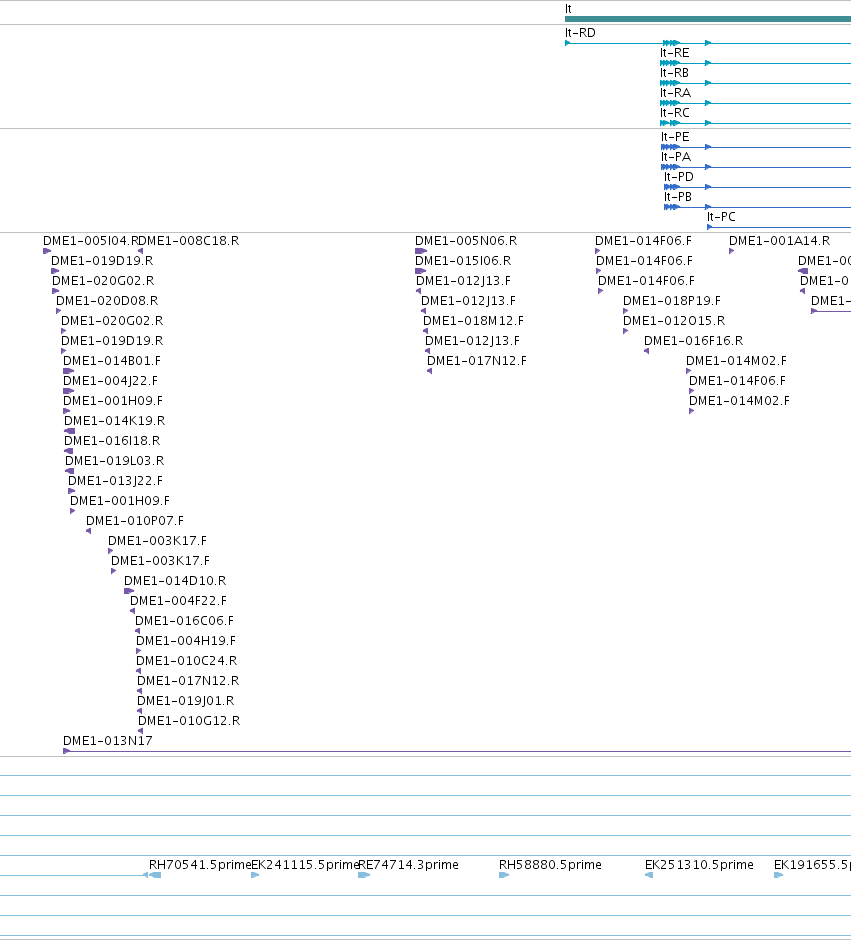The height and width of the screenshot is (940, 851).
Task: Click the DME1-017N12.R feature label
Action: coord(188,681)
